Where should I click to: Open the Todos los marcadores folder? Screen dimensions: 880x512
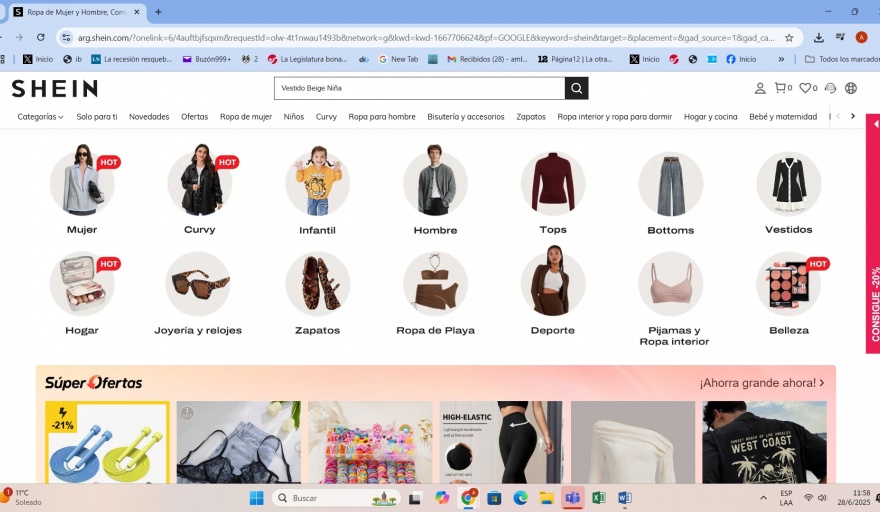click(842, 59)
